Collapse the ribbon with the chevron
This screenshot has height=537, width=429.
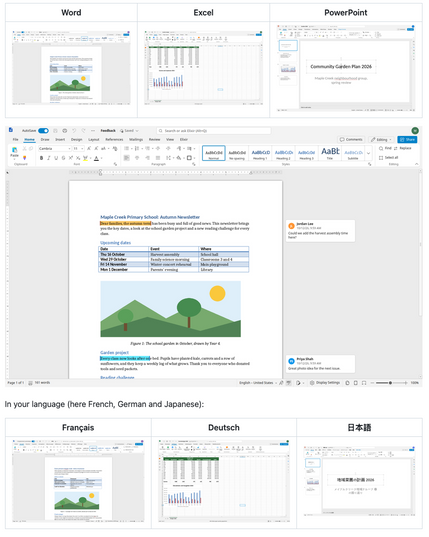pyautogui.click(x=416, y=164)
